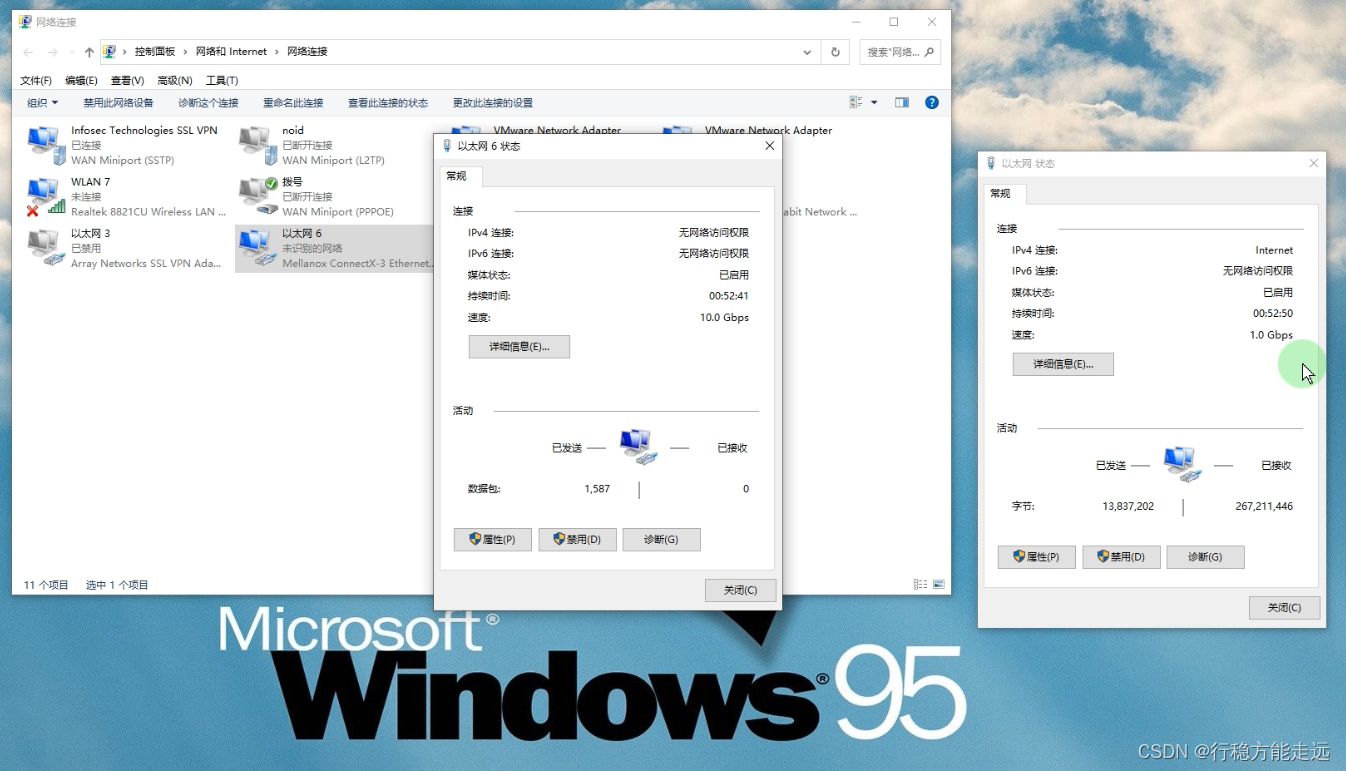Image resolution: width=1346 pixels, height=771 pixels.
Task: Expand the recent locations dropdown arrow
Action: tap(71, 52)
